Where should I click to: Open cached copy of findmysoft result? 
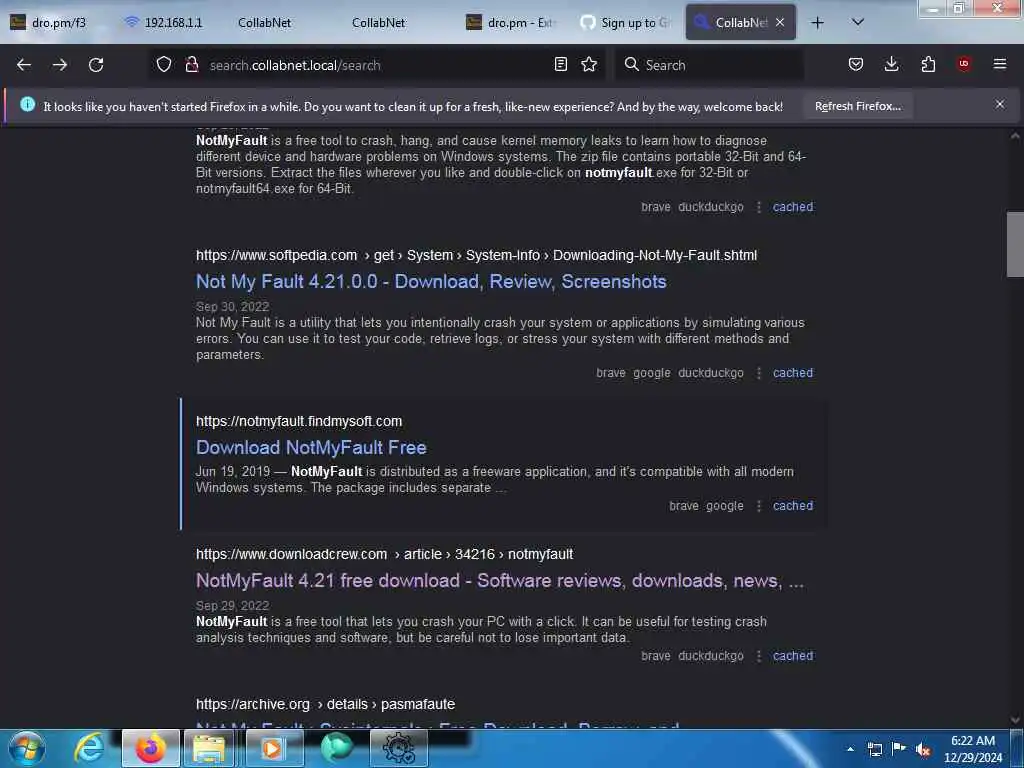pyautogui.click(x=793, y=505)
